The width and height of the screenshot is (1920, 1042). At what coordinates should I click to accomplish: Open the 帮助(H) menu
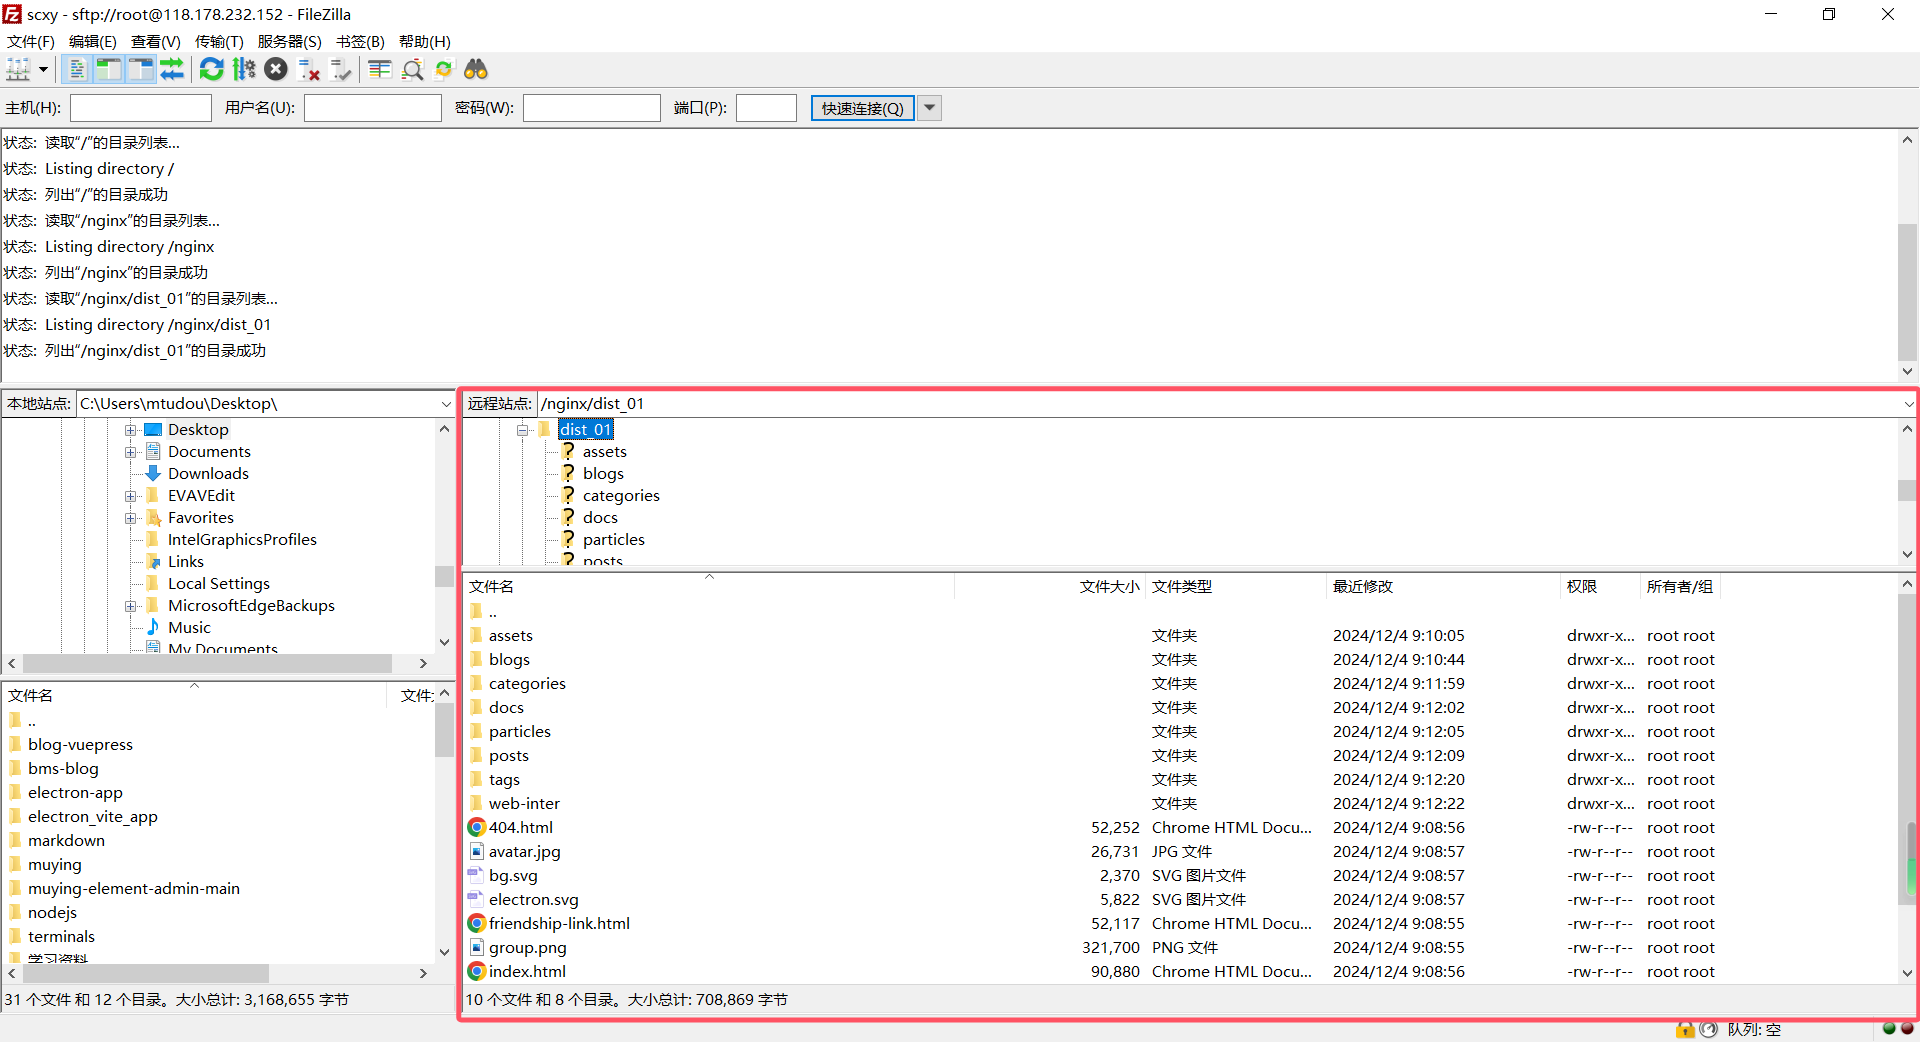(x=425, y=41)
